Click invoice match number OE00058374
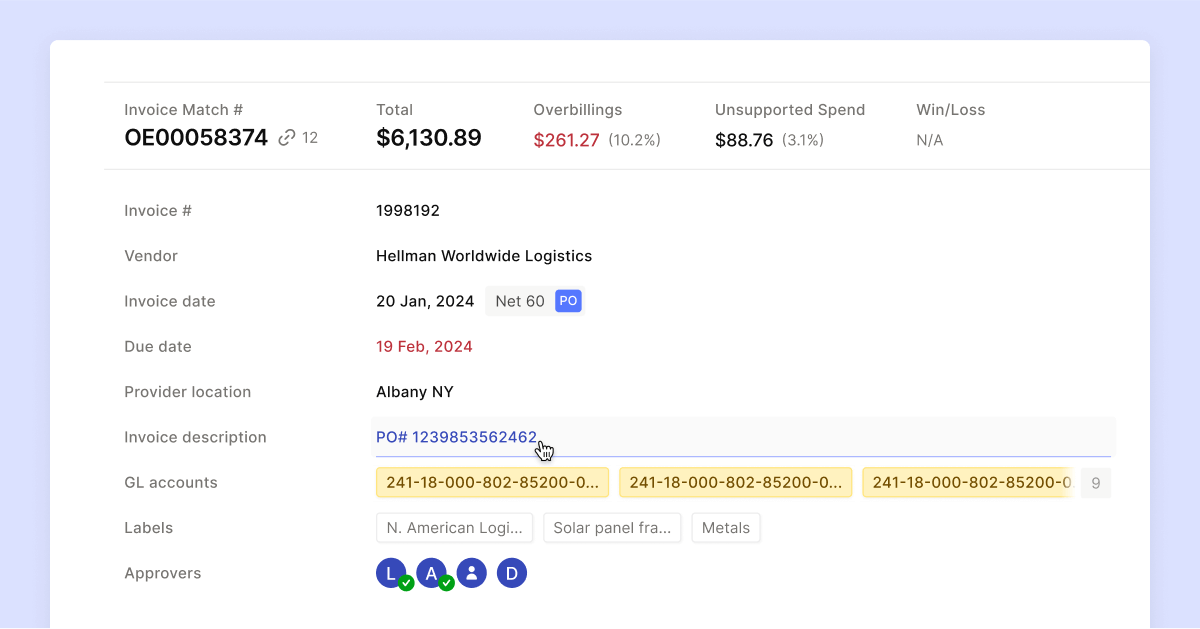1200x629 pixels. [196, 138]
